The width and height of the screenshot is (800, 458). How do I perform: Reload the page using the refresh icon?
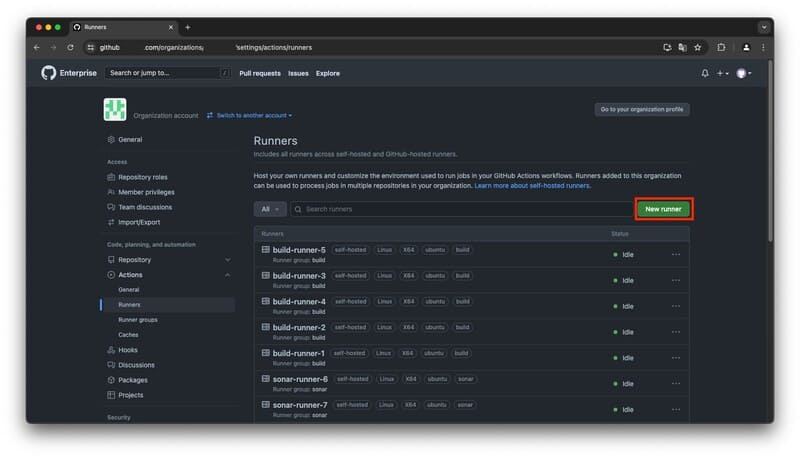click(70, 47)
